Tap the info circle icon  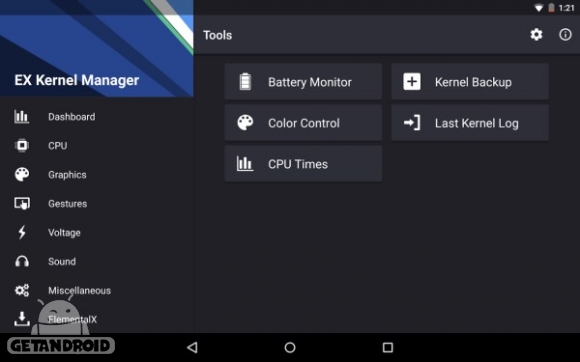tap(565, 35)
